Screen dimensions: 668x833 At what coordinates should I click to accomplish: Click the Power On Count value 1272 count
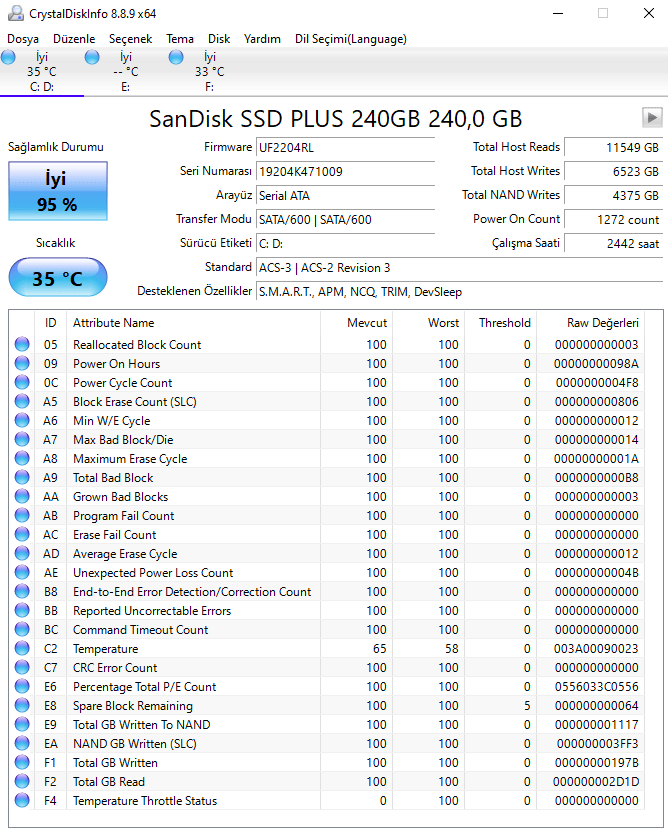613,219
